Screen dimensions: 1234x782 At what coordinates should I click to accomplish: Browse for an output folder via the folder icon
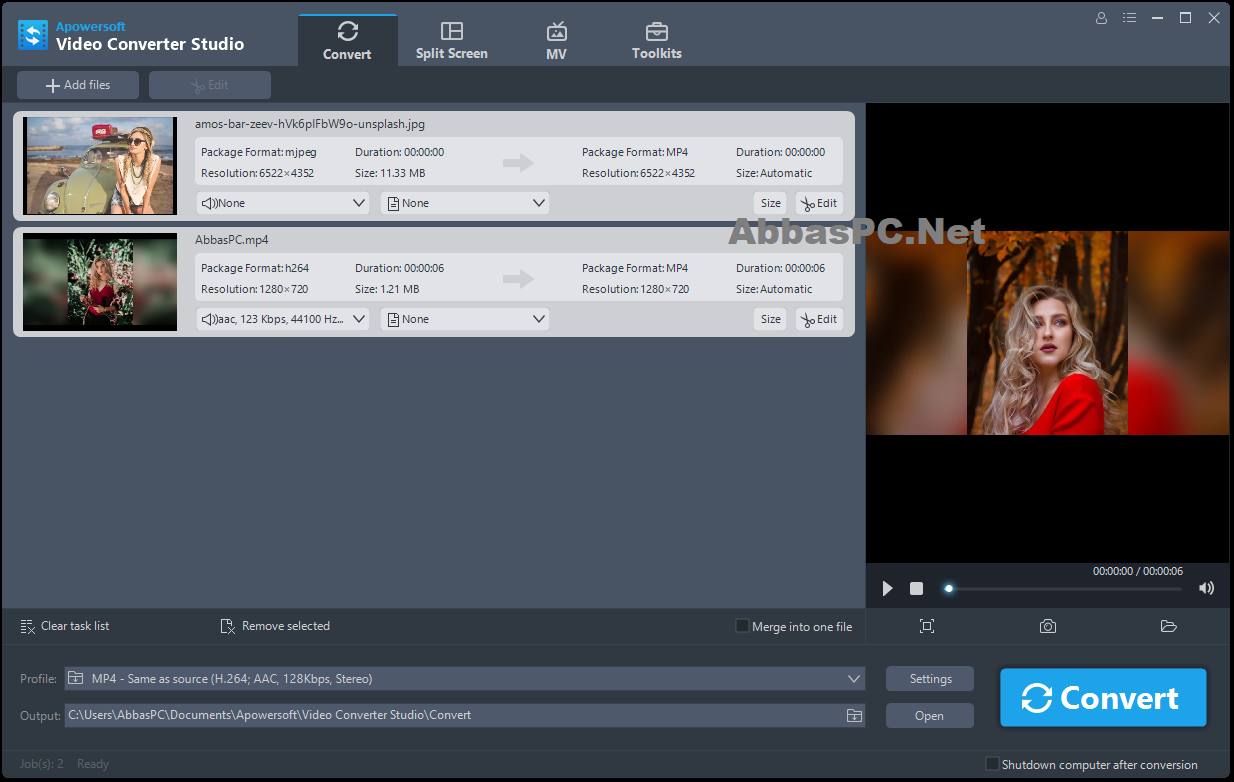tap(854, 715)
